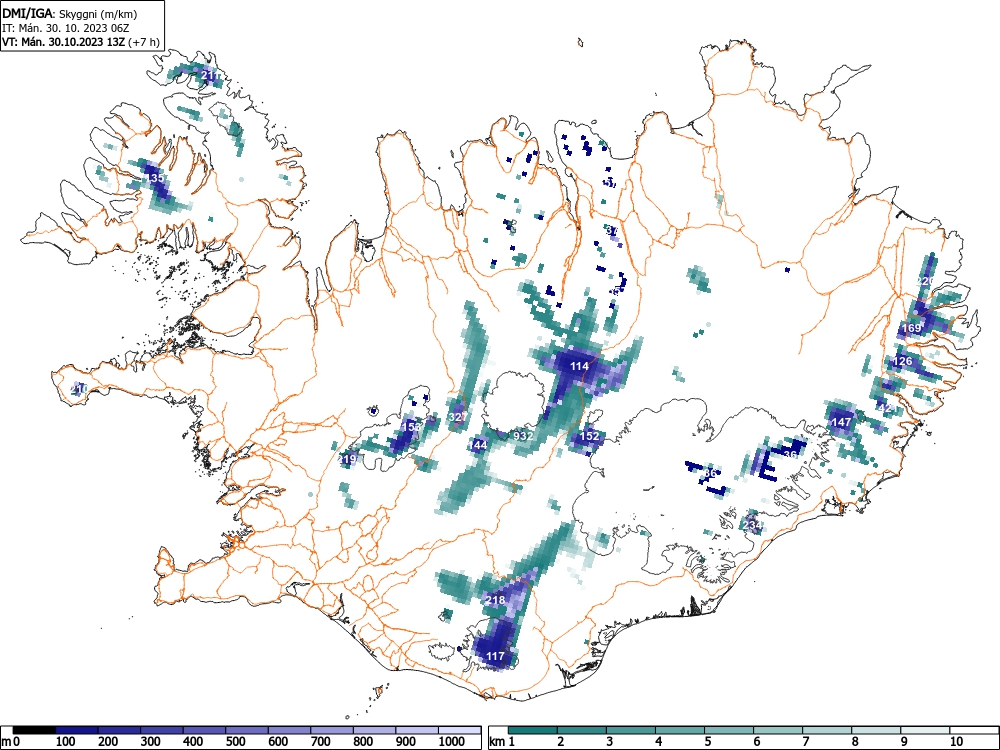Click the "44" visibility label
This screenshot has height=750, width=1000.
[x=480, y=445]
